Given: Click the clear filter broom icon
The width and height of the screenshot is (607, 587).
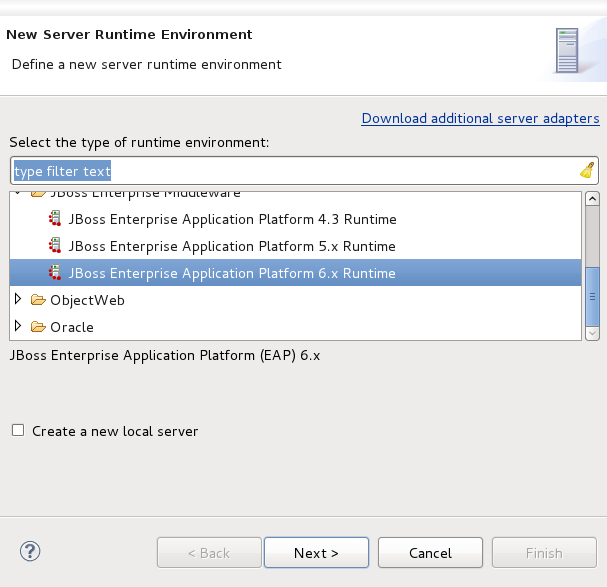Looking at the screenshot, I should coord(587,170).
